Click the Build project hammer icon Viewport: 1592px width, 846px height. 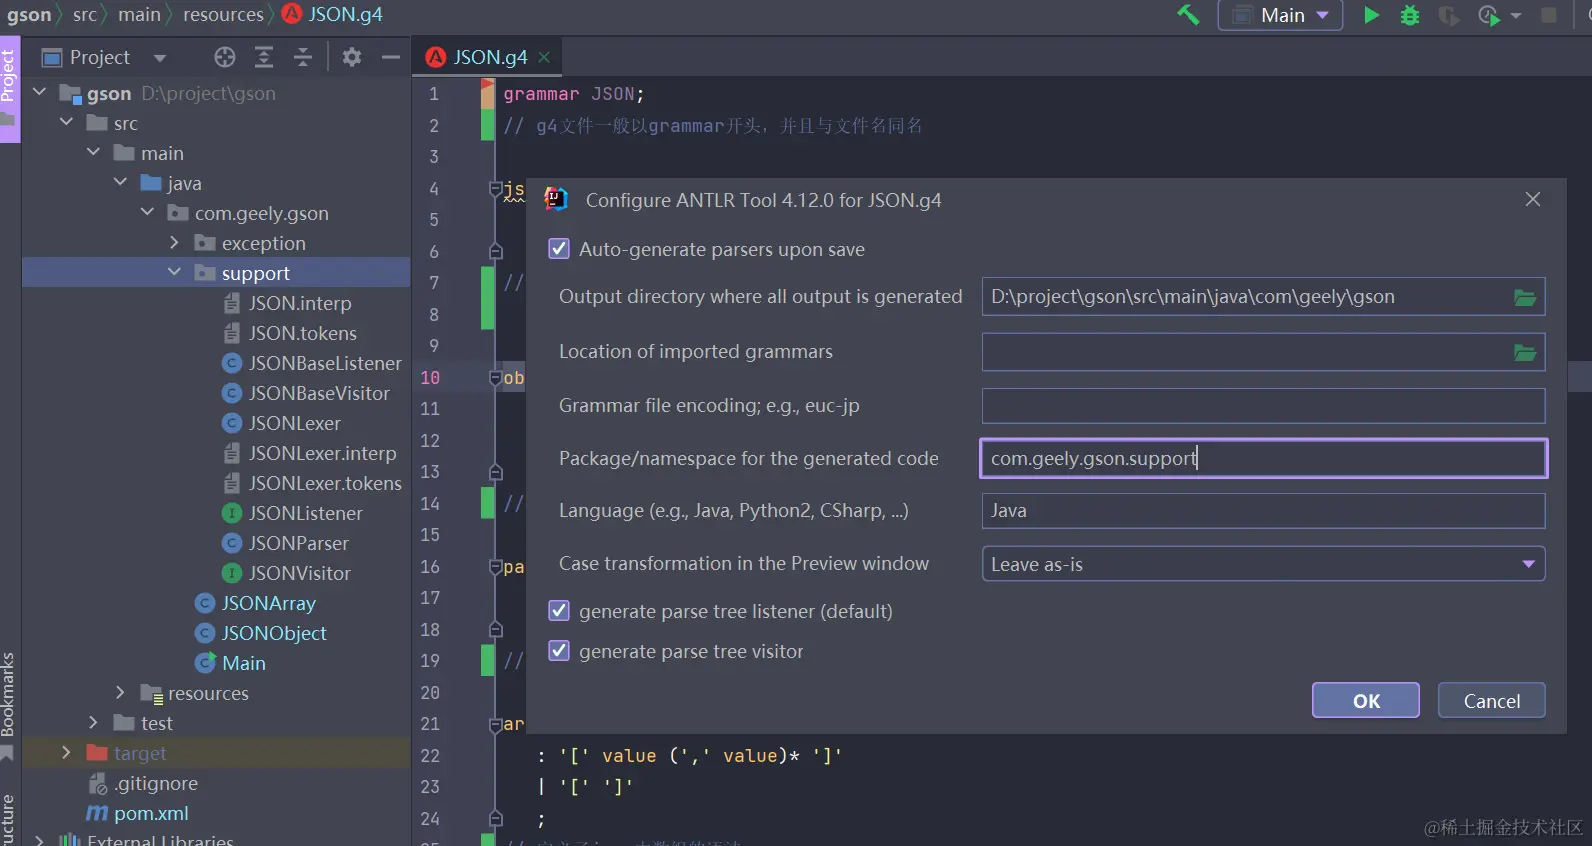tap(1188, 15)
